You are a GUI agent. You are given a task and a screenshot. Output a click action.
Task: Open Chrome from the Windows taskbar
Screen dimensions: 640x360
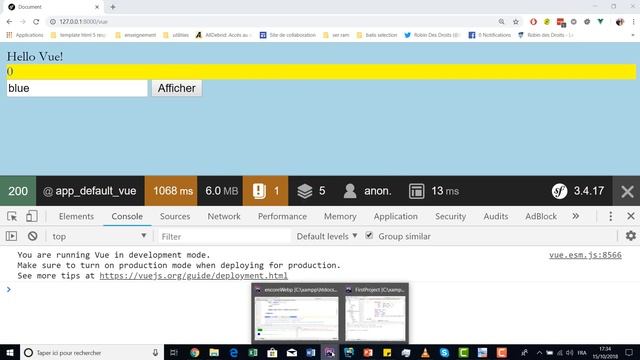tap(195, 353)
